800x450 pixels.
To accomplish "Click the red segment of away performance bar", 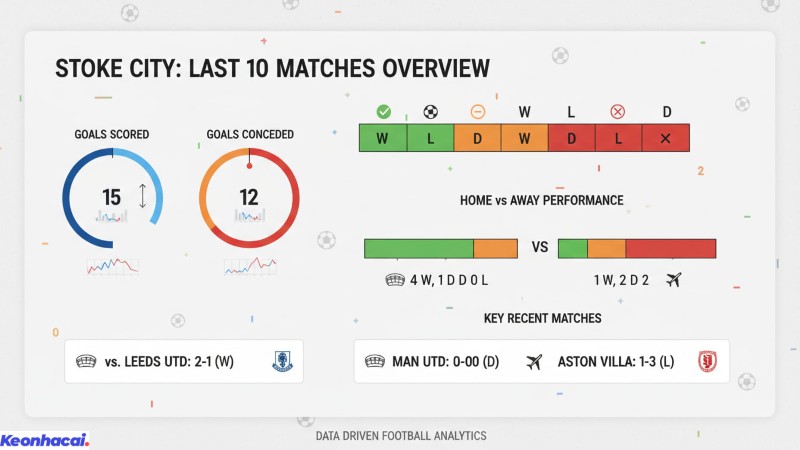I will [x=671, y=248].
